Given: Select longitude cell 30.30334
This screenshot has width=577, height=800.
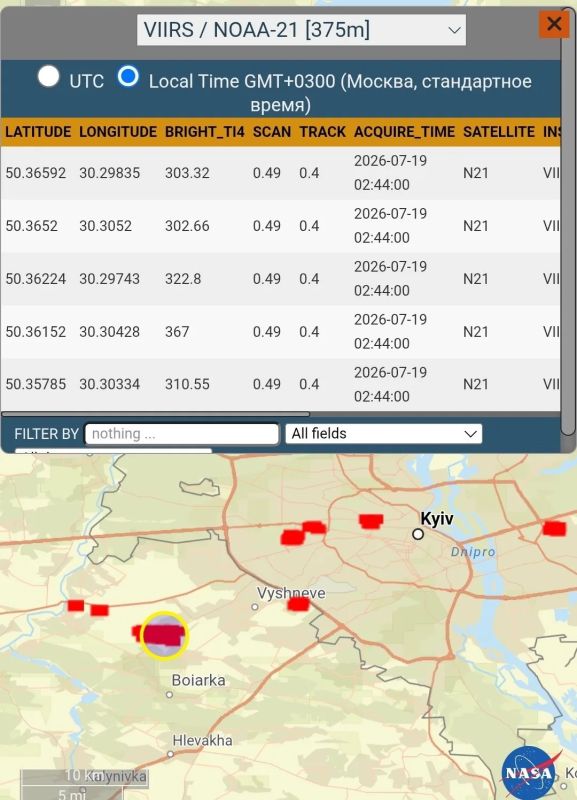Looking at the screenshot, I should [x=110, y=384].
